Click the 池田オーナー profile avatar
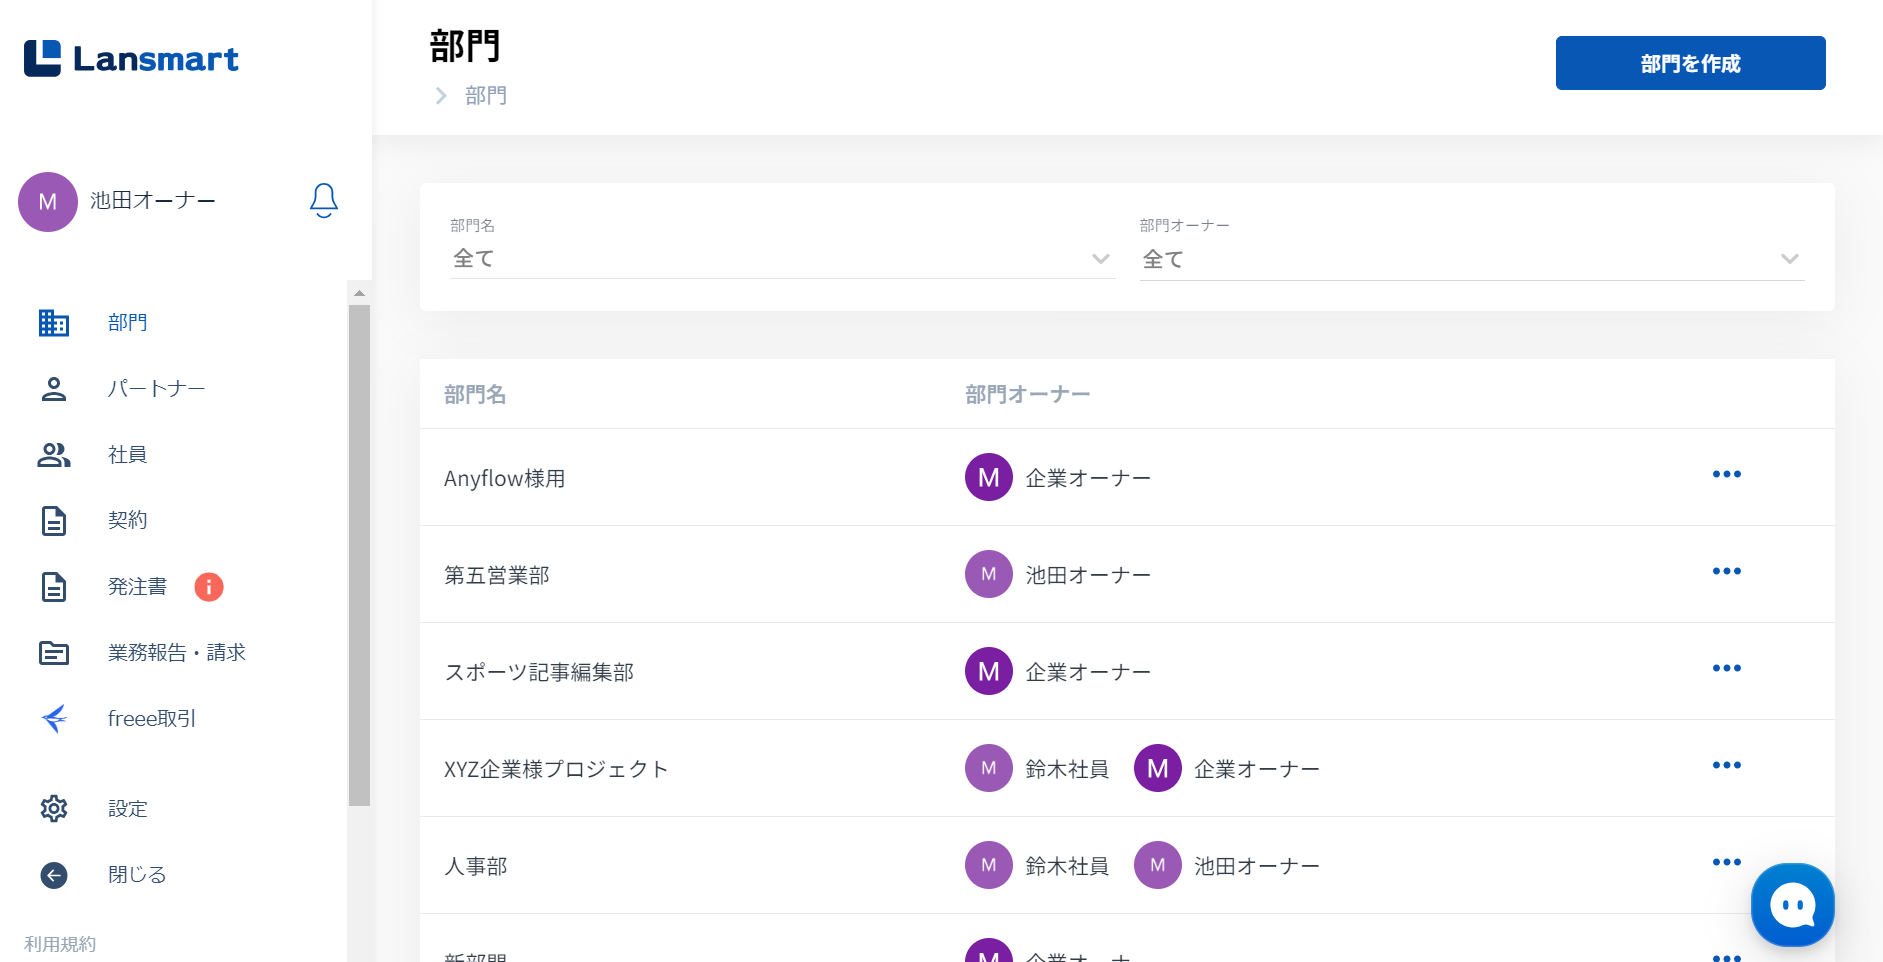 click(x=48, y=202)
